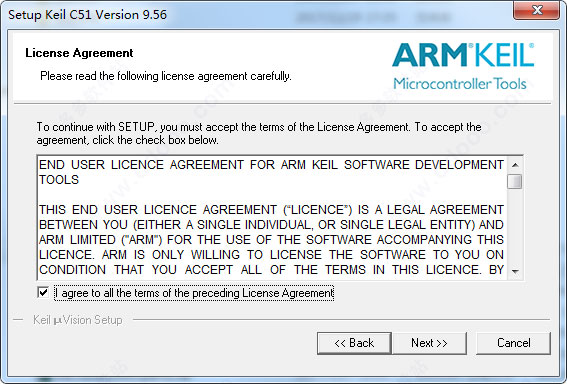This screenshot has height=384, width=567.
Task: Click the 'To continue with SETUP' instruction text
Action: (x=259, y=133)
